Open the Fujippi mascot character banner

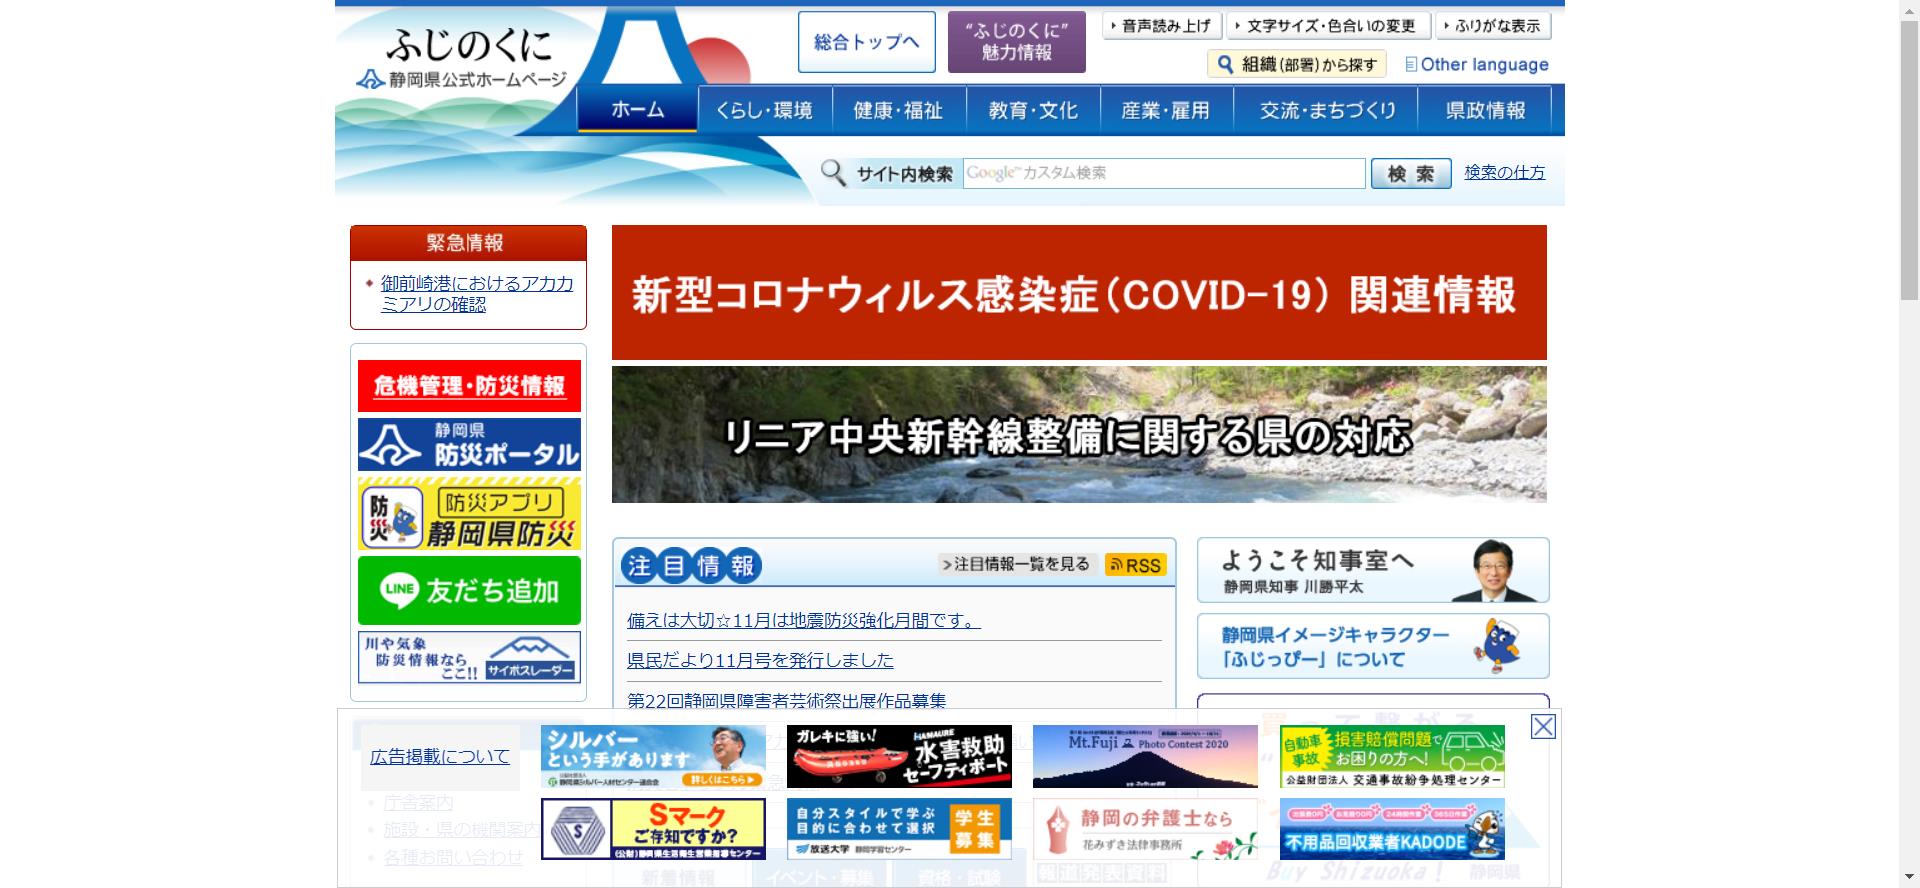click(1372, 647)
